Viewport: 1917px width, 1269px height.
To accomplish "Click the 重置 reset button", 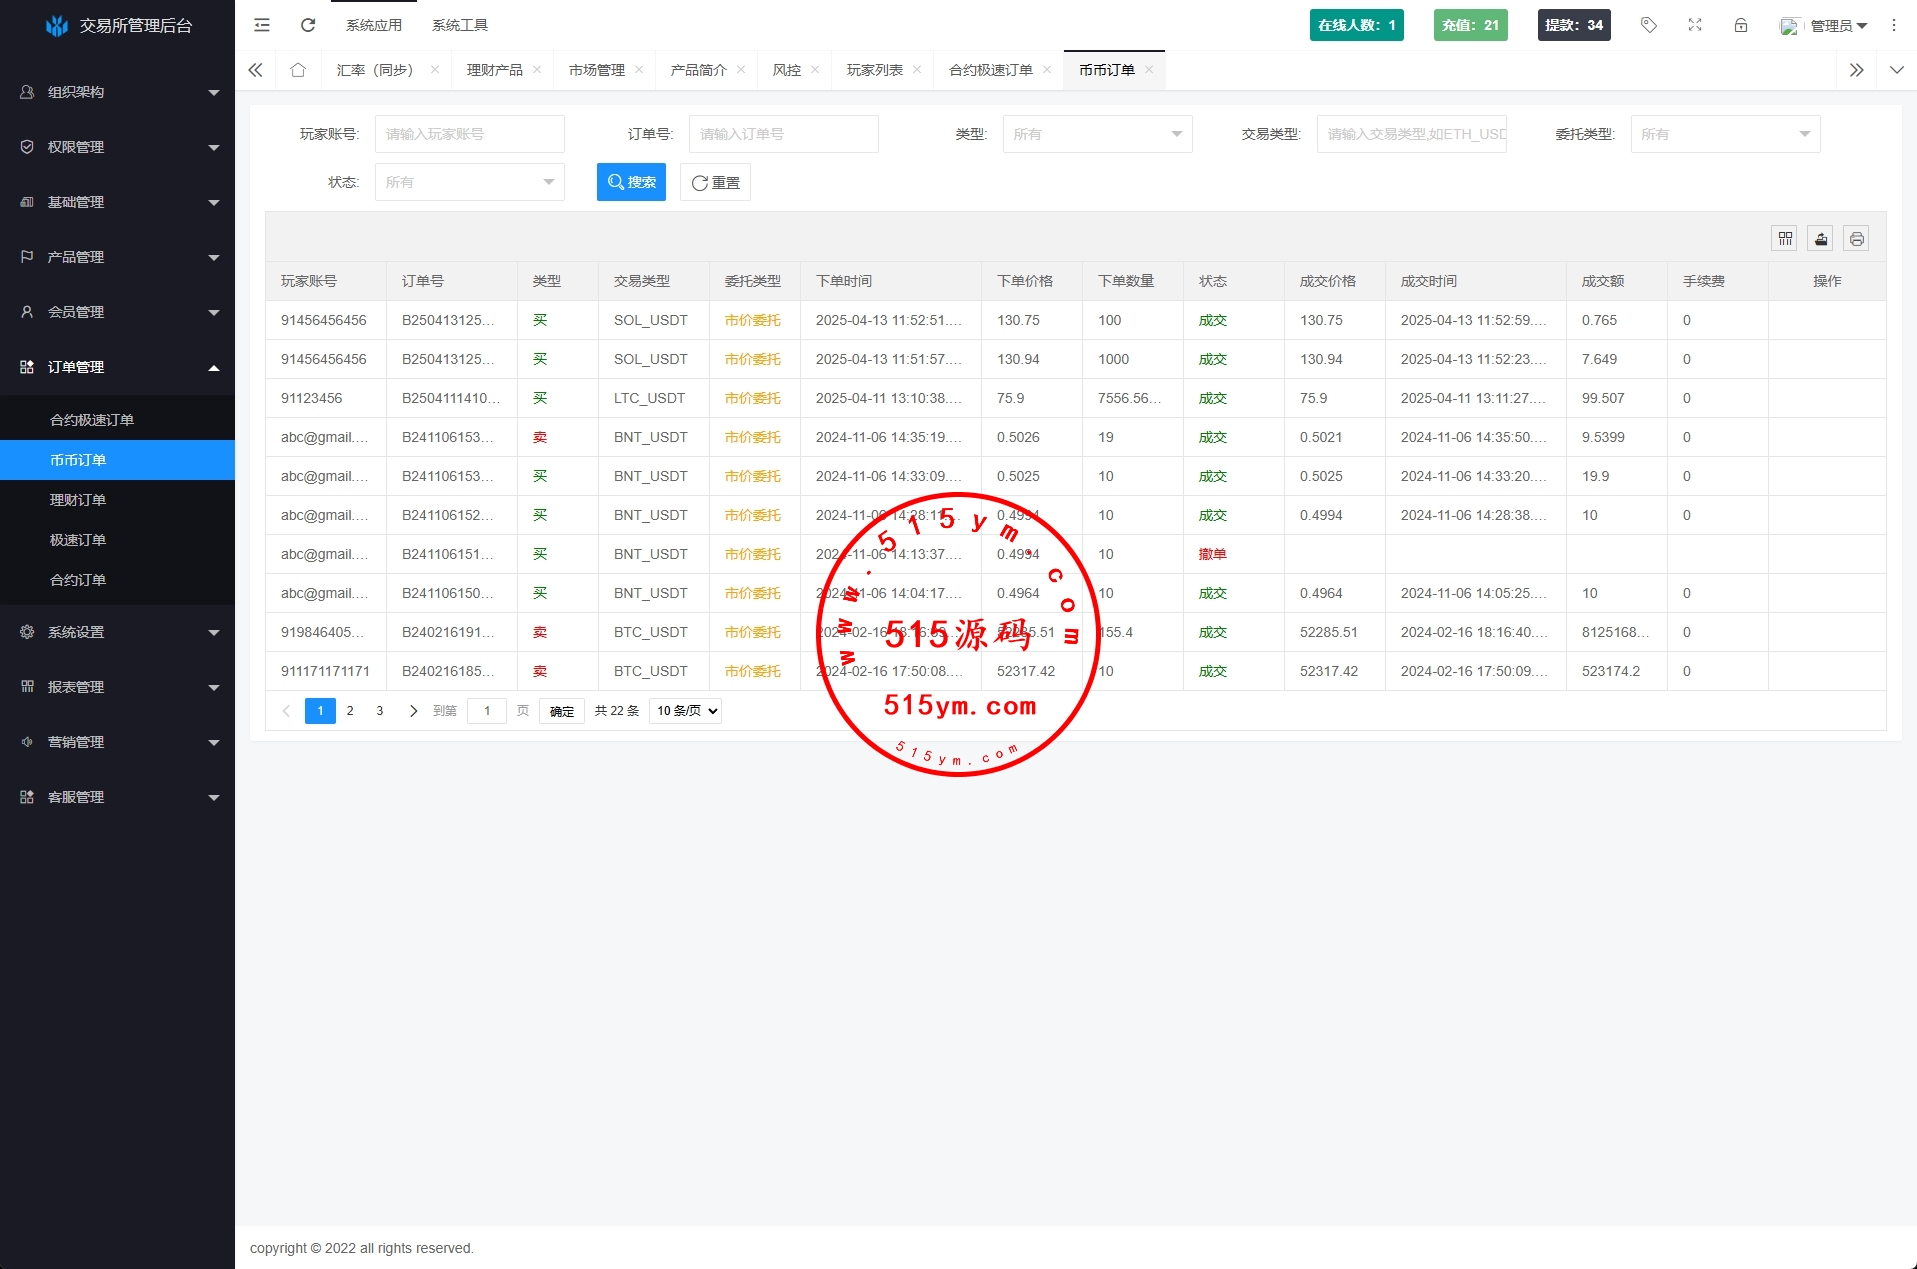I will tap(715, 182).
